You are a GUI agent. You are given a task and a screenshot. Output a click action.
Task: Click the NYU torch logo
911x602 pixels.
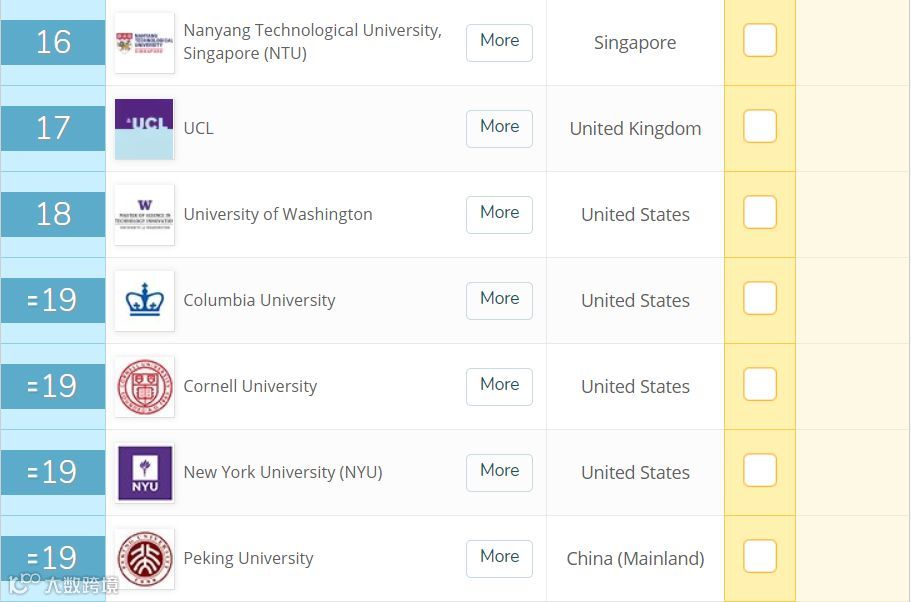[144, 473]
